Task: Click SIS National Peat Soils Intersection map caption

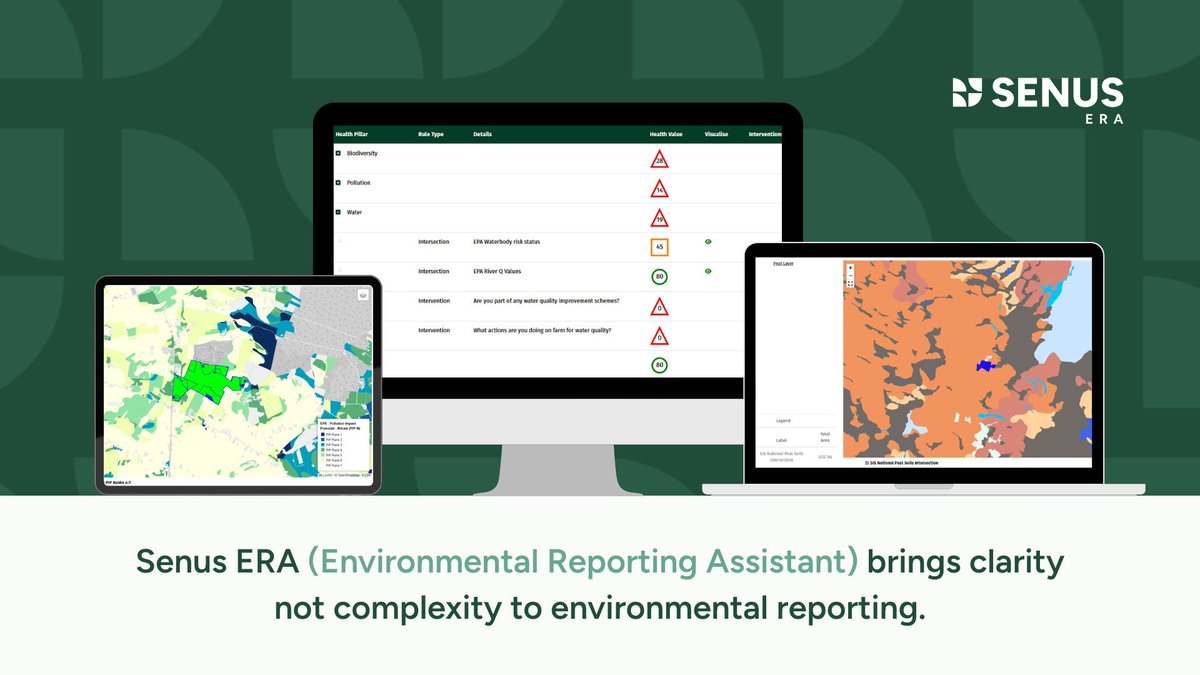Action: (902, 463)
